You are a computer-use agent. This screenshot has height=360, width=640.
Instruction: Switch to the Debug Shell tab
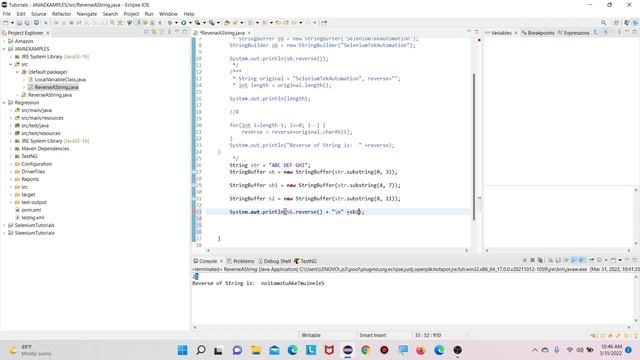[275, 261]
